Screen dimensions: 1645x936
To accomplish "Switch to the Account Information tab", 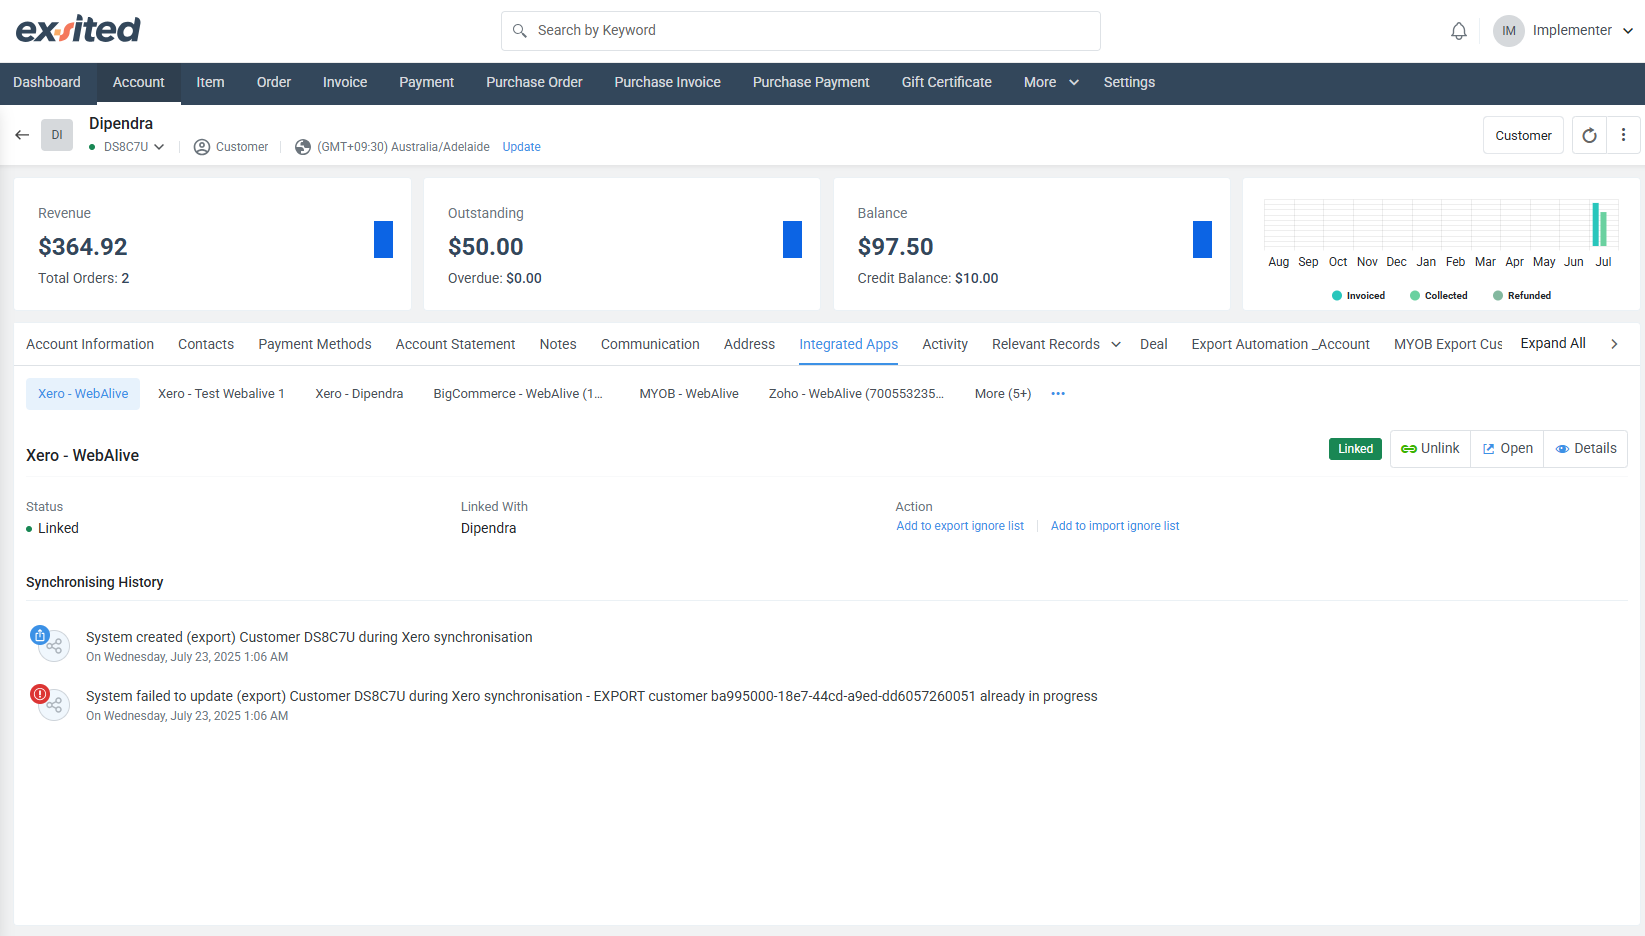I will click(90, 344).
